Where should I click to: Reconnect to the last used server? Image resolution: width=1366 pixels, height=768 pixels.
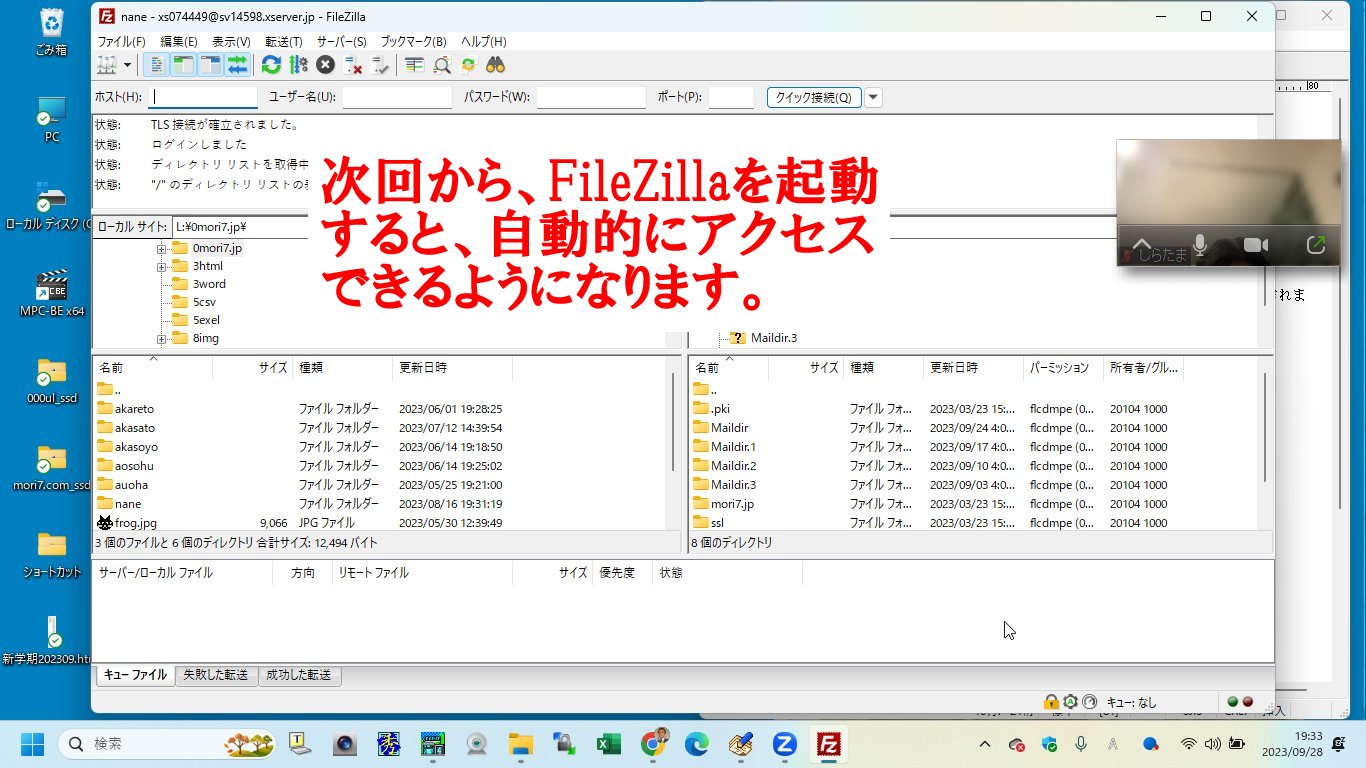(x=380, y=65)
